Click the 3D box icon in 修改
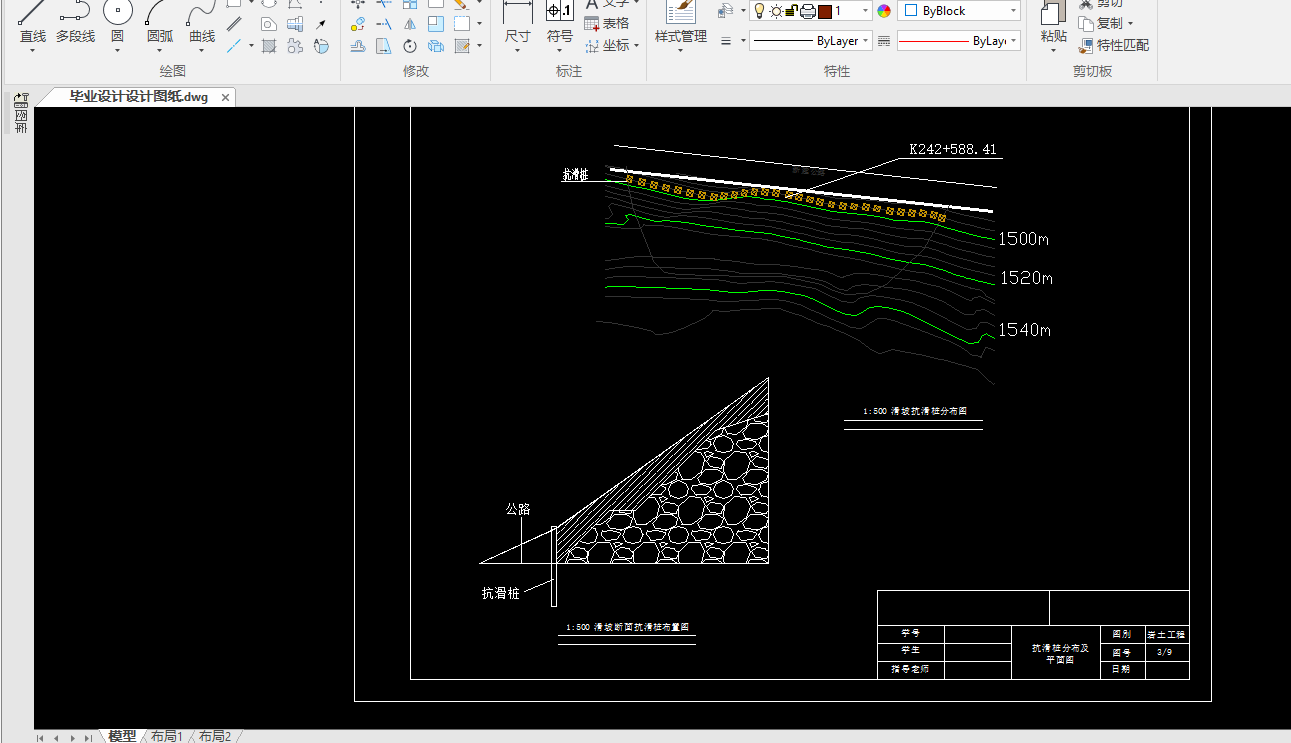 (x=436, y=46)
